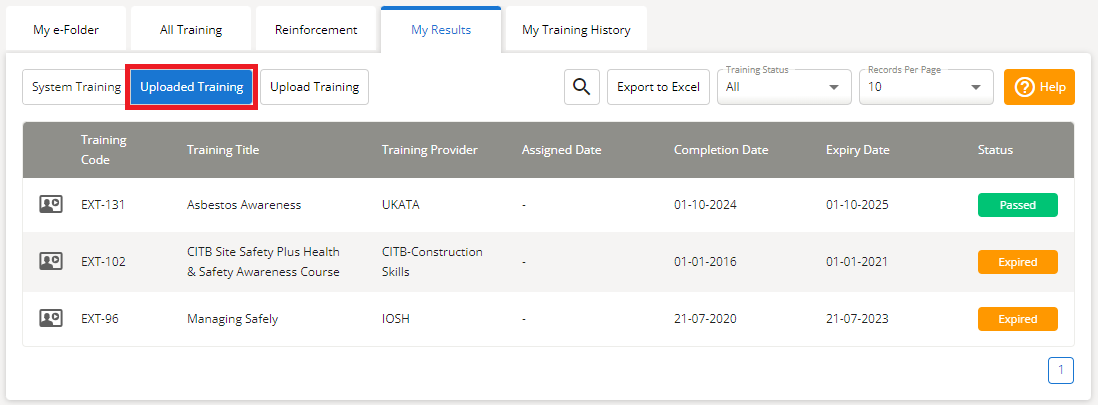Click the Uploaded Training button
The width and height of the screenshot is (1098, 405).
(192, 87)
